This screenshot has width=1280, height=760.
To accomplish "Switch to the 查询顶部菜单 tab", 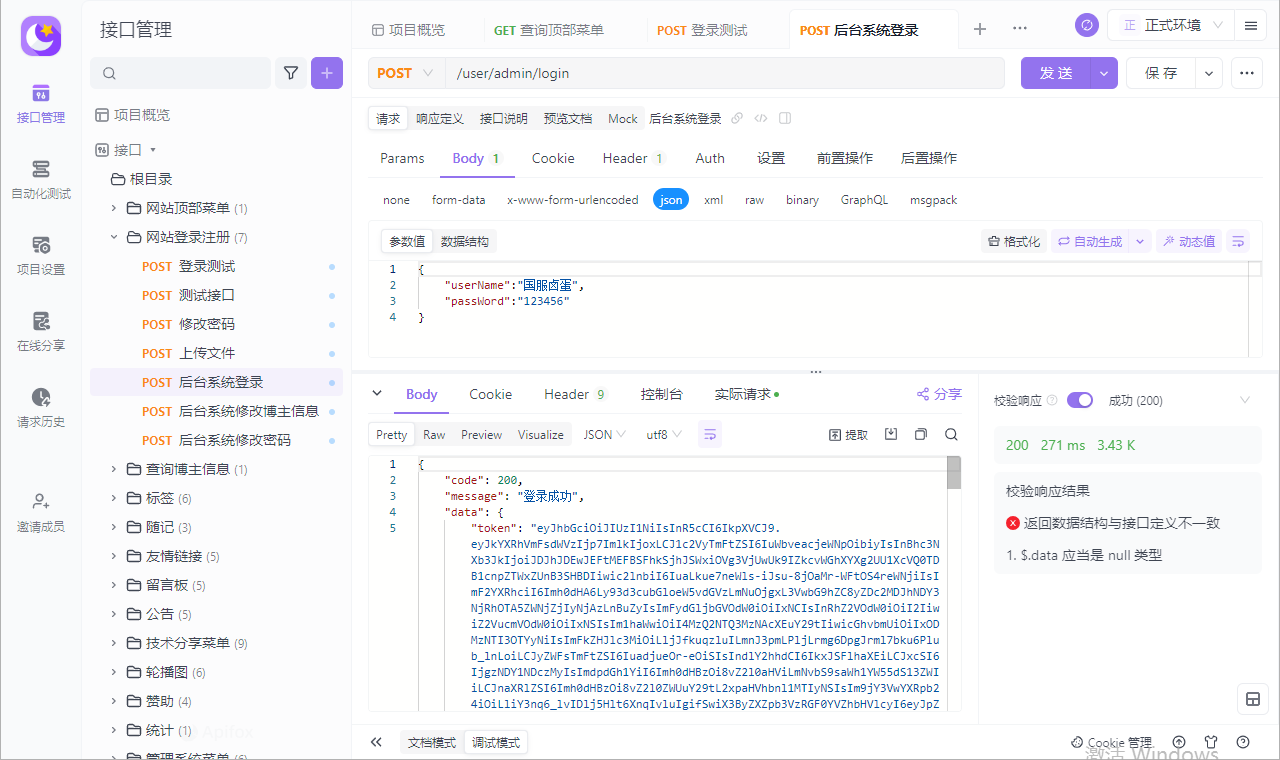I will (549, 30).
